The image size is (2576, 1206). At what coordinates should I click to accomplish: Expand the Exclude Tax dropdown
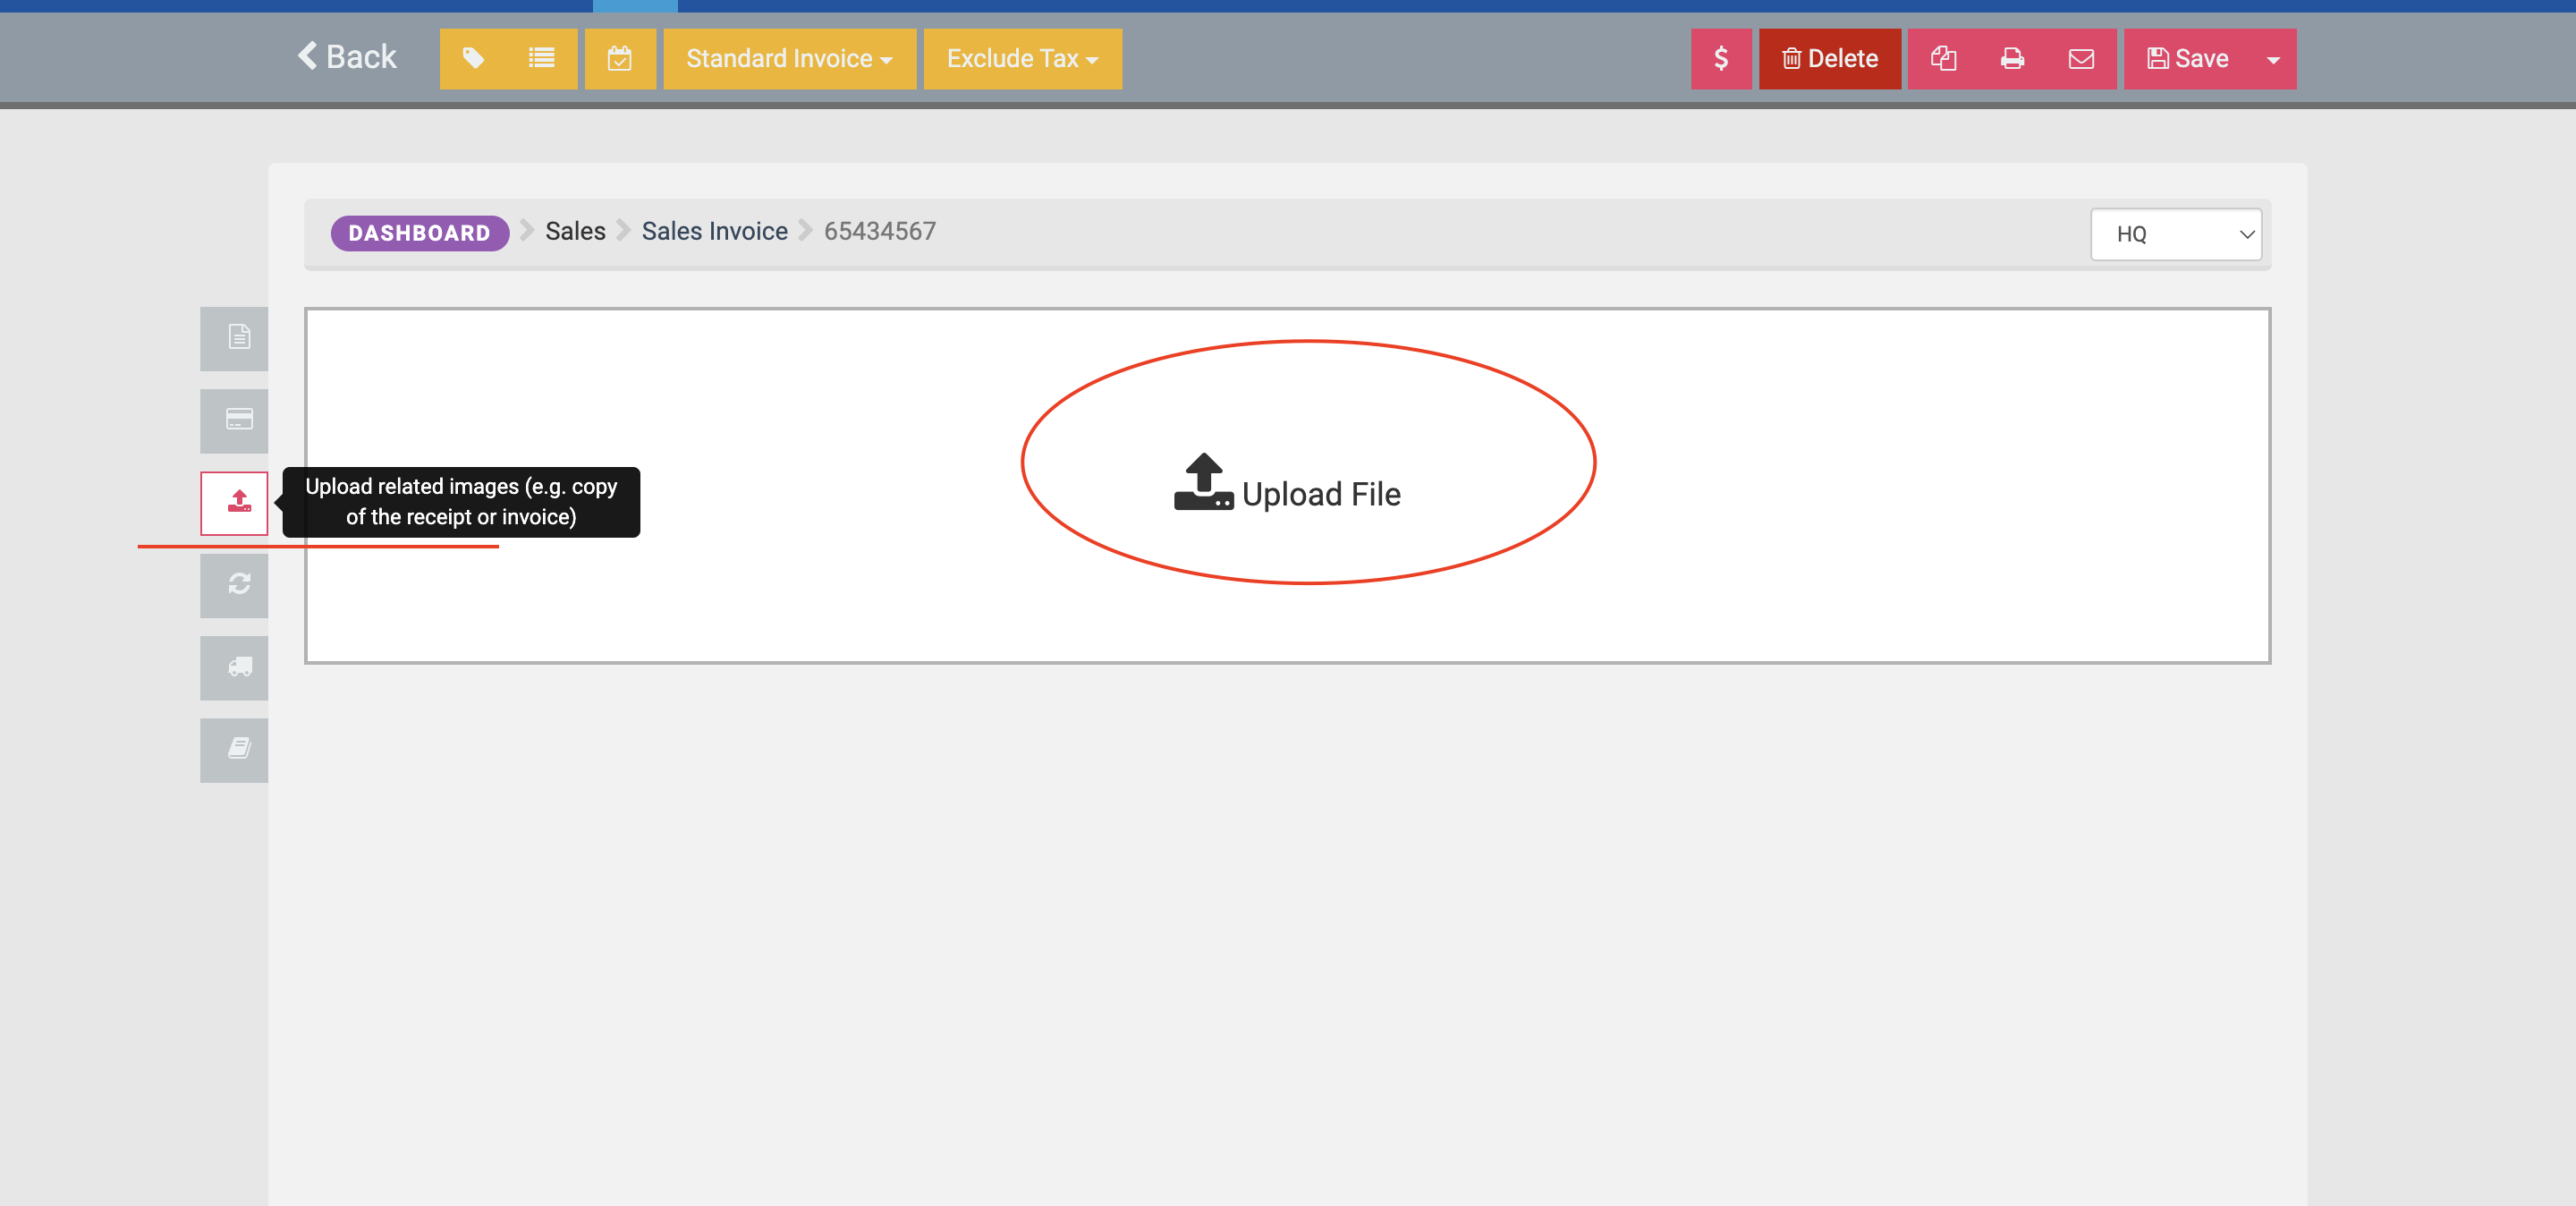tap(1022, 59)
